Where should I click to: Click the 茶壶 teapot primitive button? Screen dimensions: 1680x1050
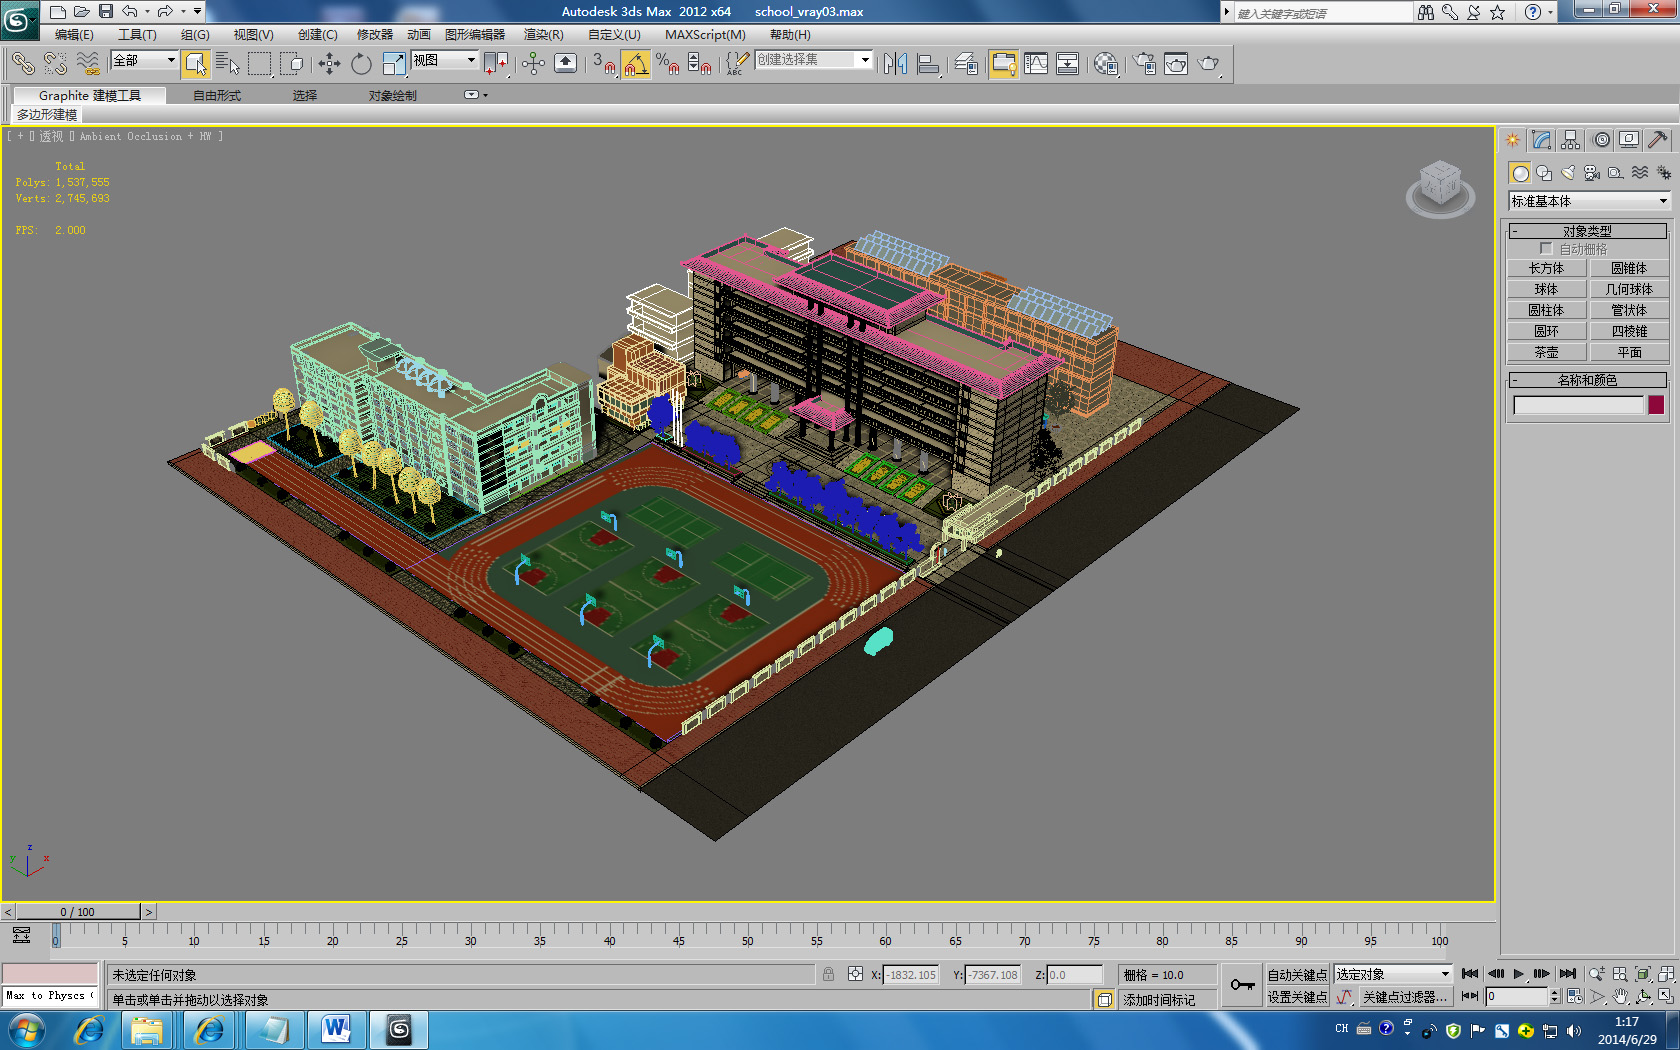1546,353
